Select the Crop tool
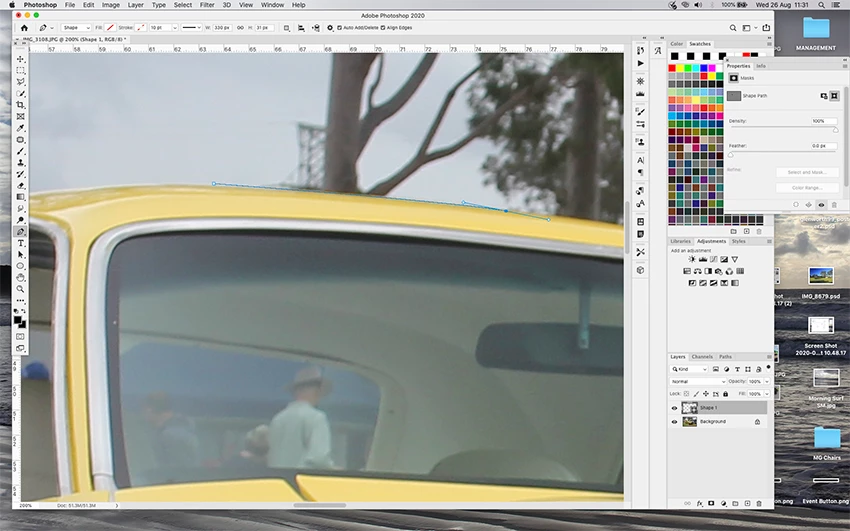The image size is (850, 531). (x=21, y=105)
